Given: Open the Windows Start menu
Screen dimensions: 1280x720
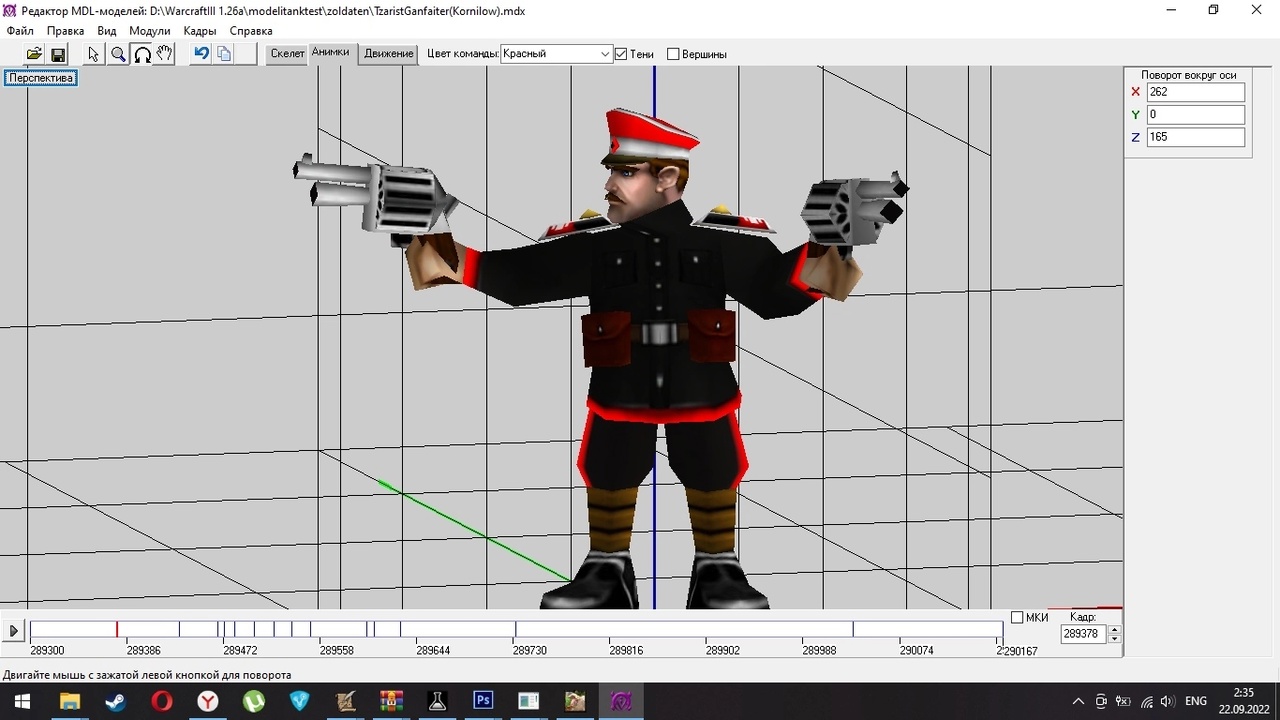Looking at the screenshot, I should coord(22,701).
